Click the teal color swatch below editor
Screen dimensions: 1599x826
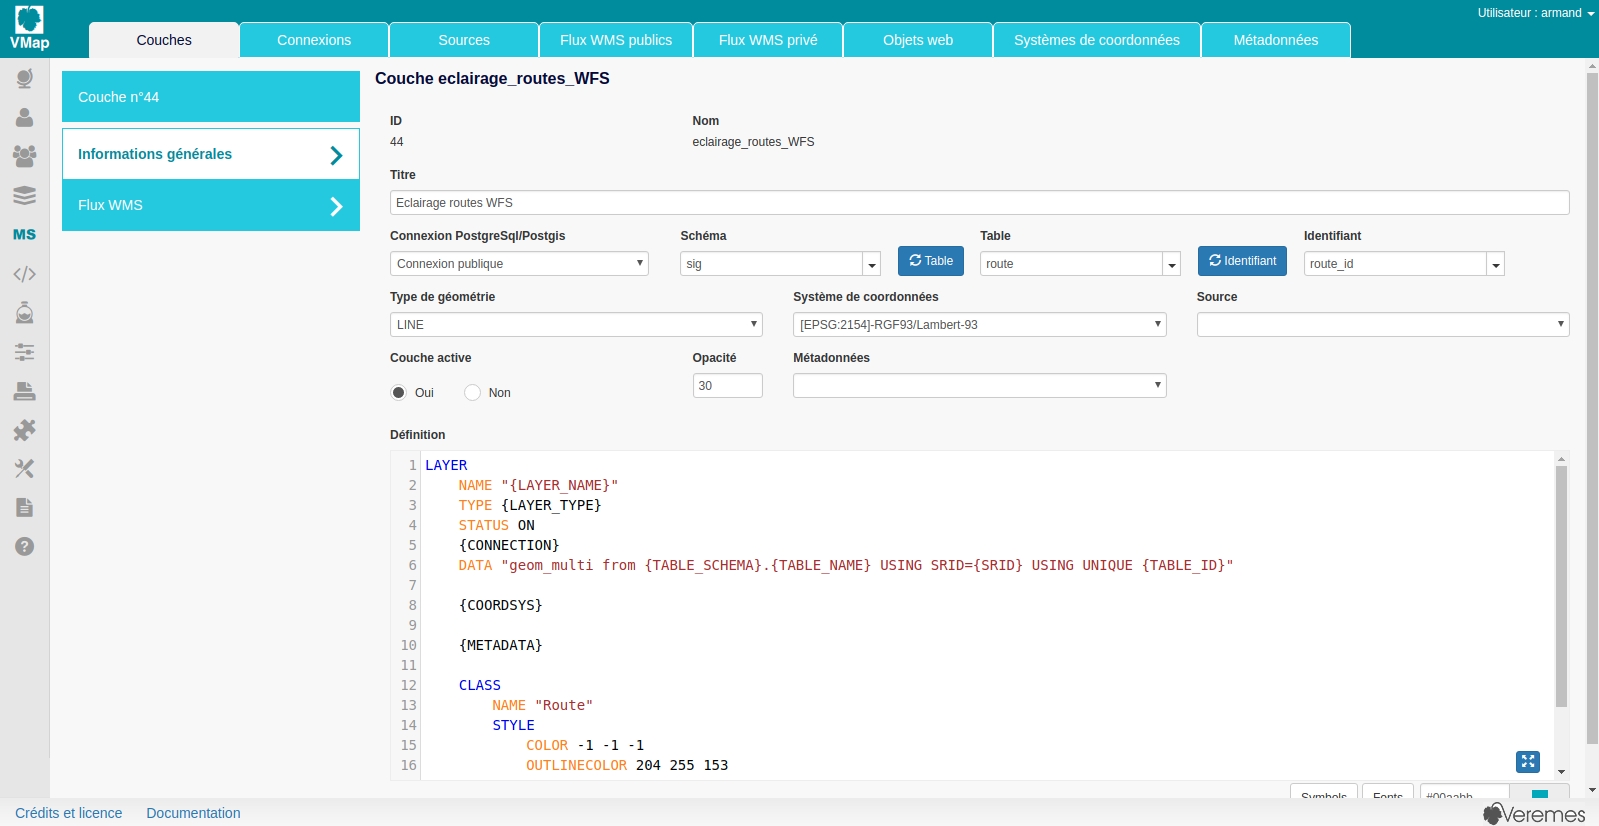coord(1540,795)
